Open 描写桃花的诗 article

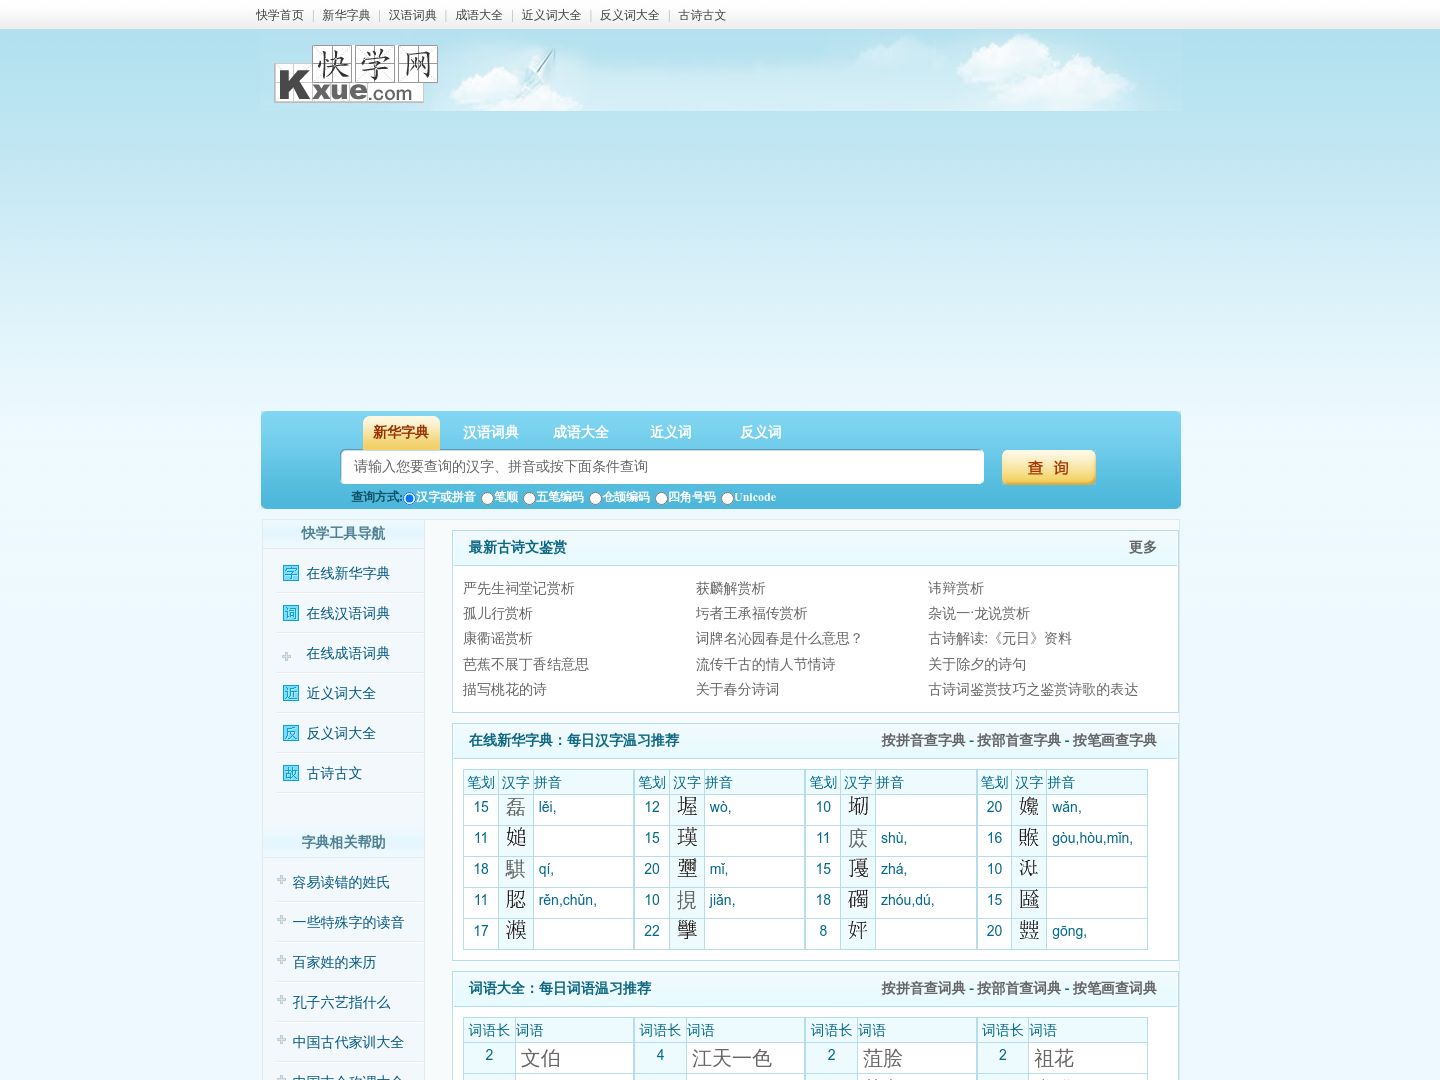505,689
